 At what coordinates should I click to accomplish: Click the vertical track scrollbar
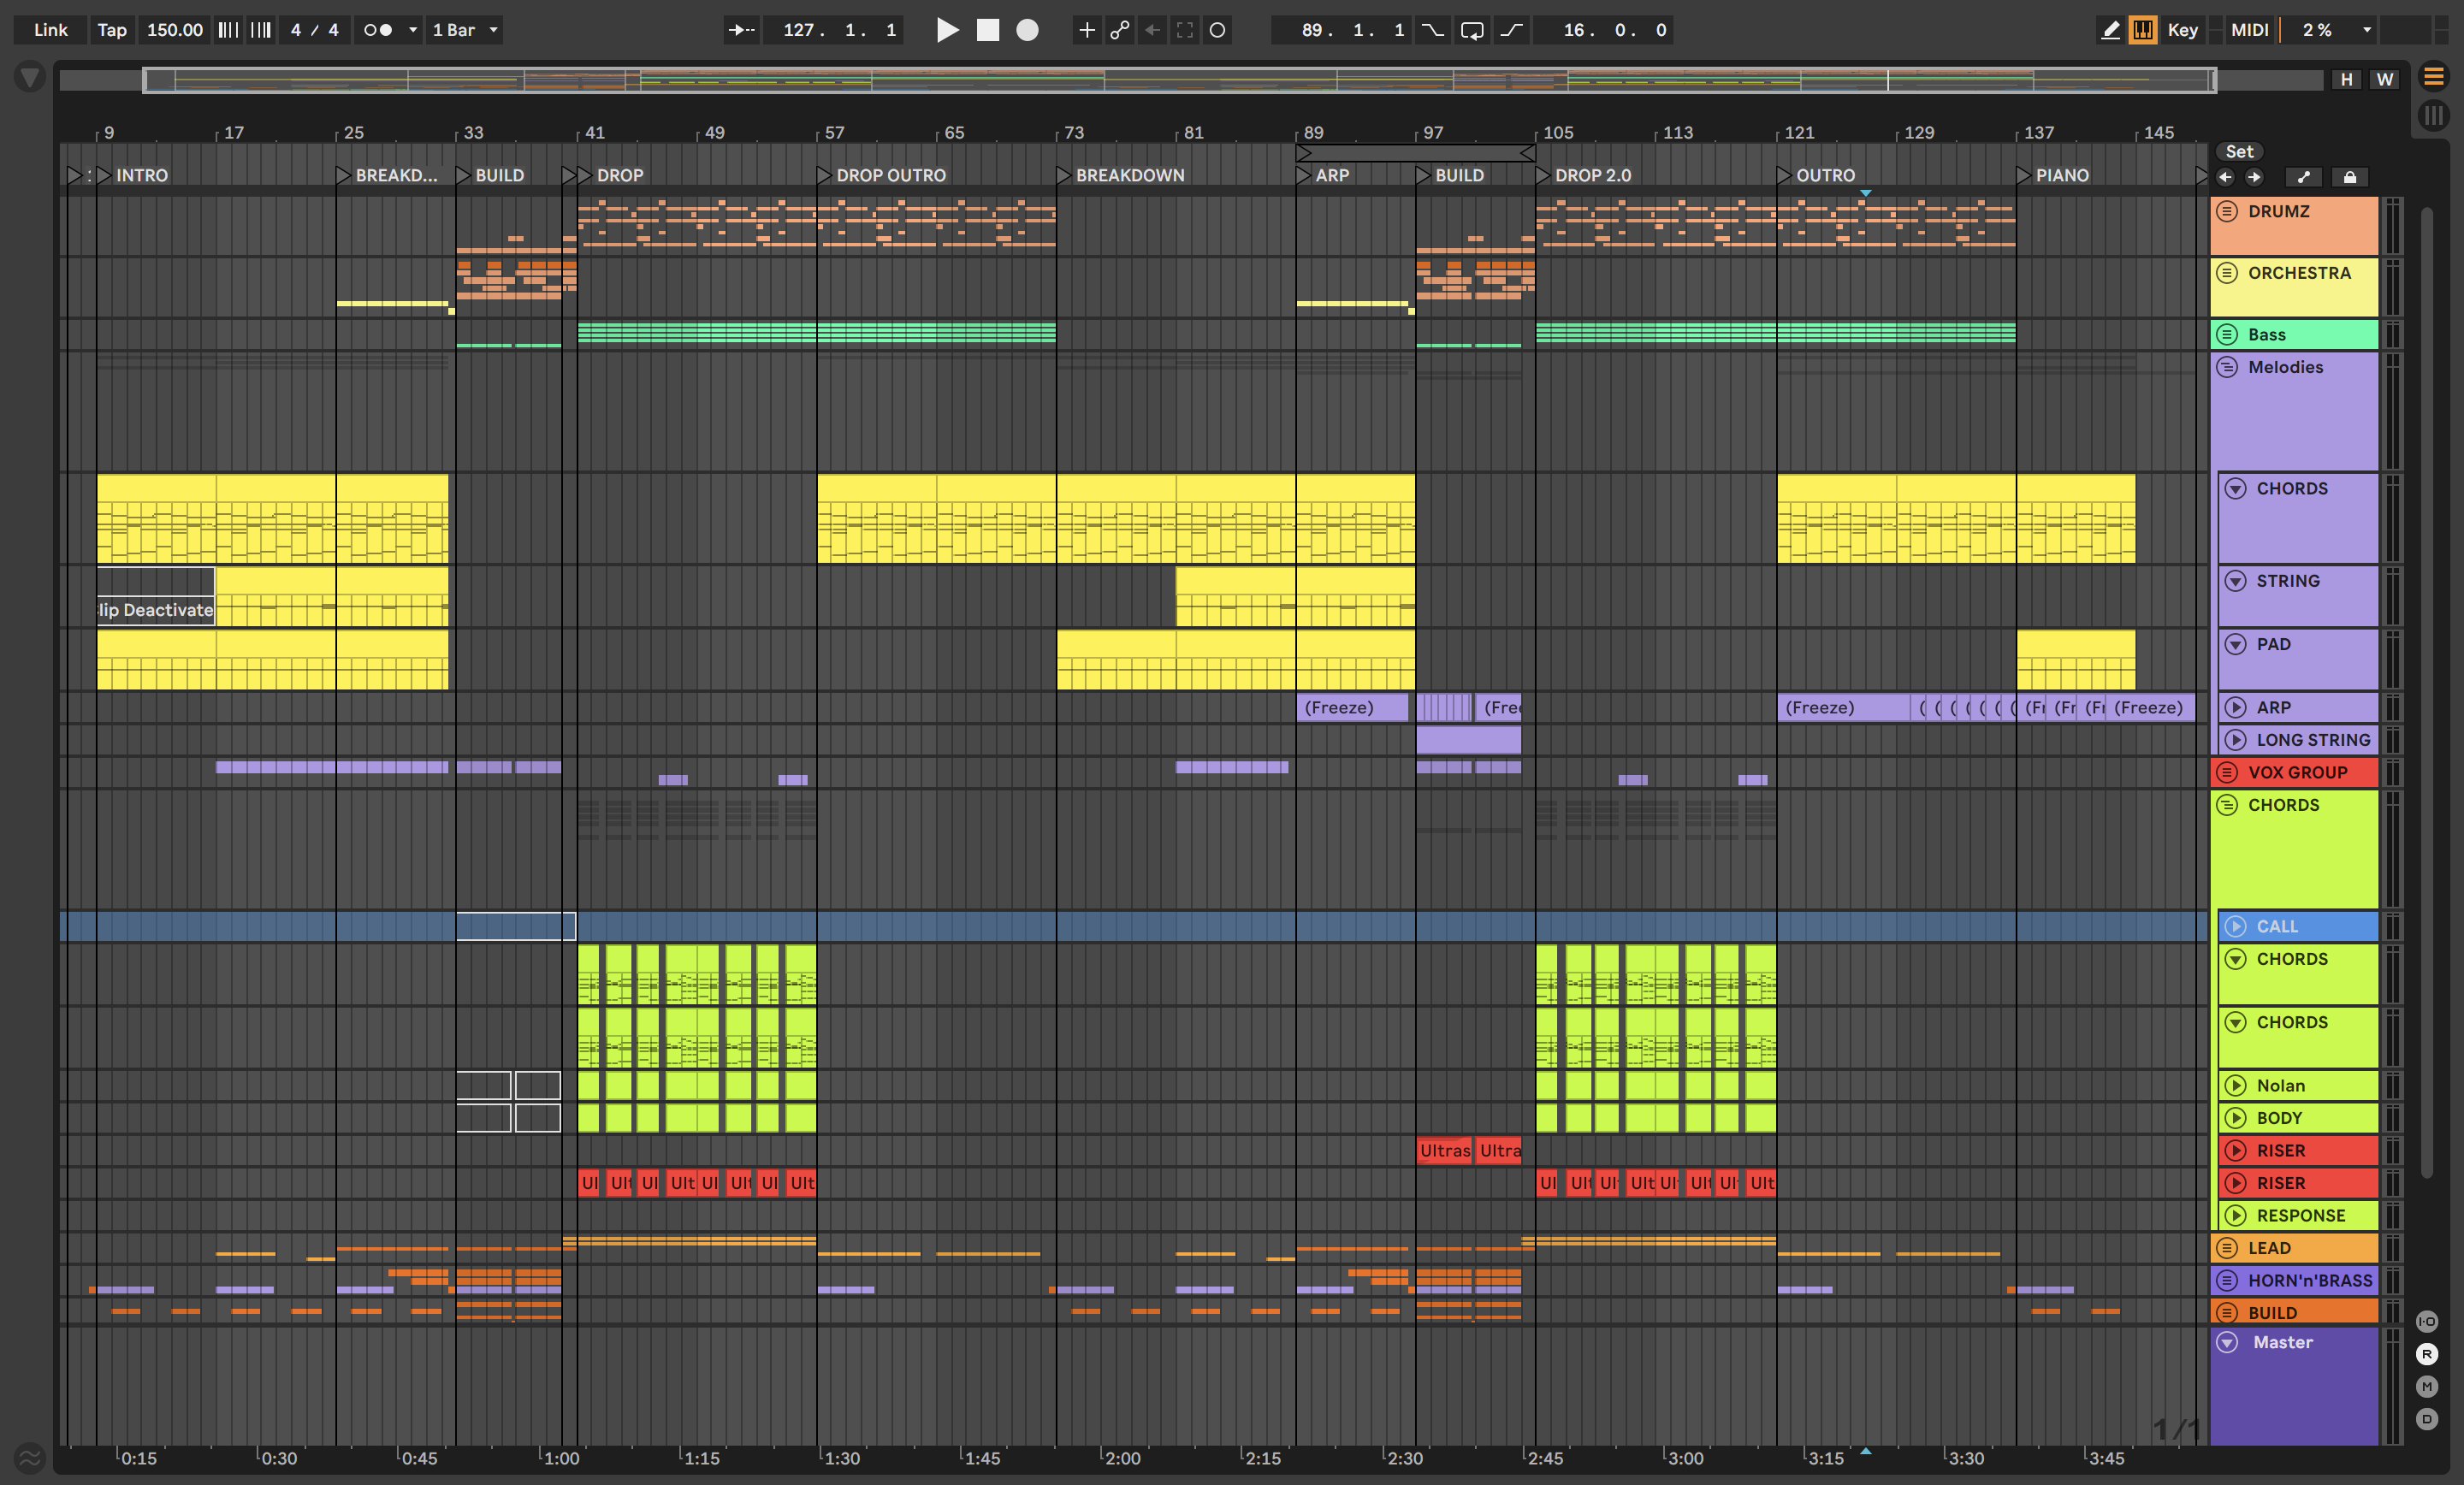tap(2427, 690)
